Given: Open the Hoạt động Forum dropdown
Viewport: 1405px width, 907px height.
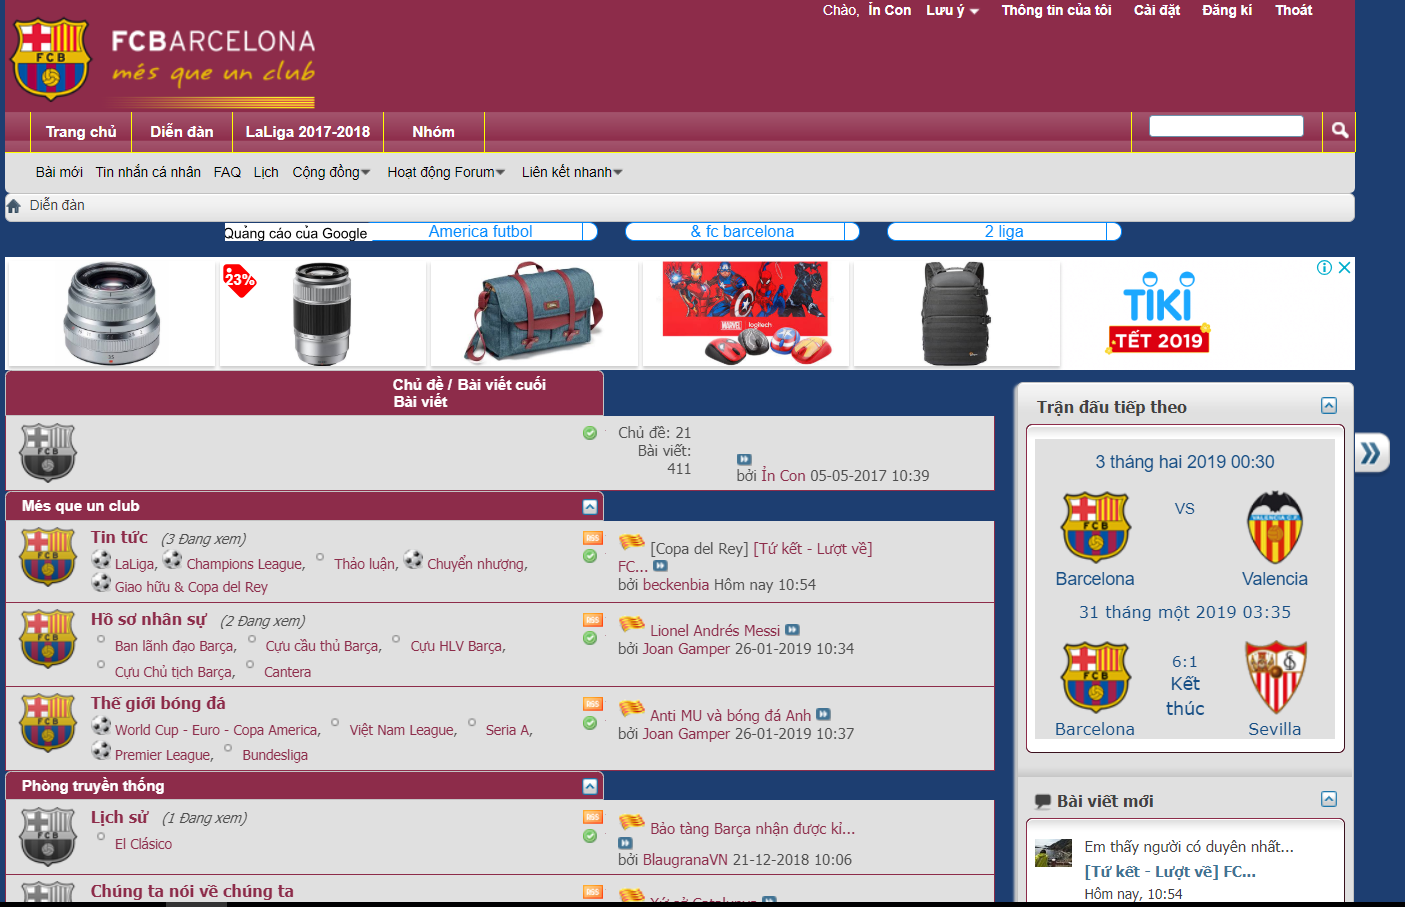Looking at the screenshot, I should tap(446, 172).
